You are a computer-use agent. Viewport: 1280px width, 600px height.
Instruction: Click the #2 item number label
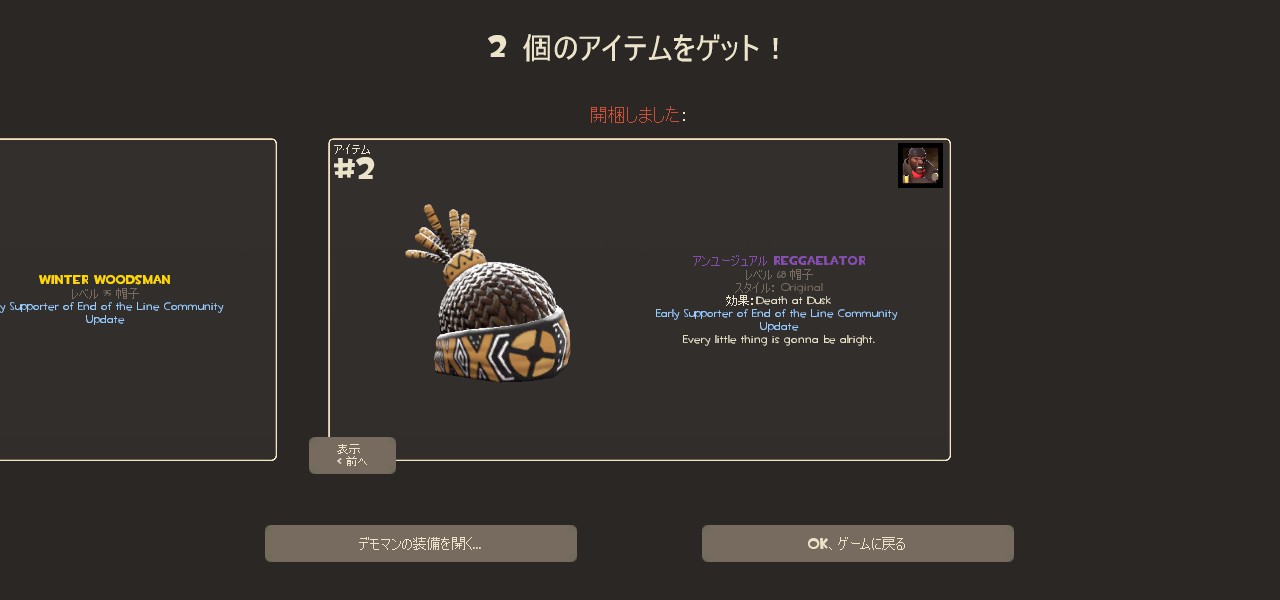click(354, 169)
